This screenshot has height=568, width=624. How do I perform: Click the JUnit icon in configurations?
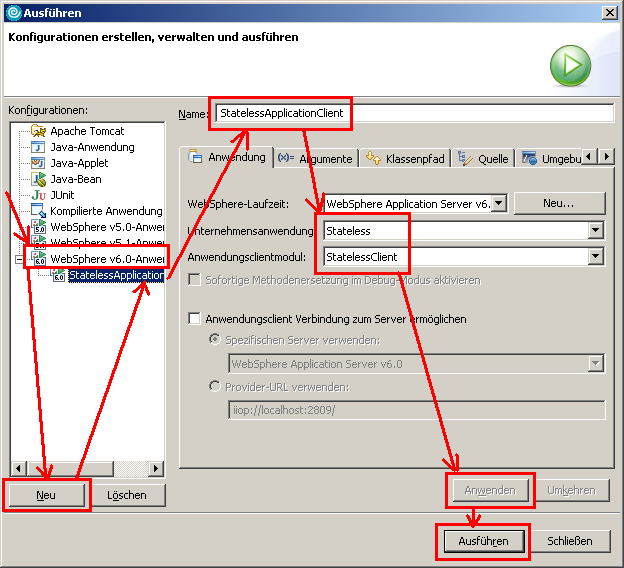[x=39, y=195]
